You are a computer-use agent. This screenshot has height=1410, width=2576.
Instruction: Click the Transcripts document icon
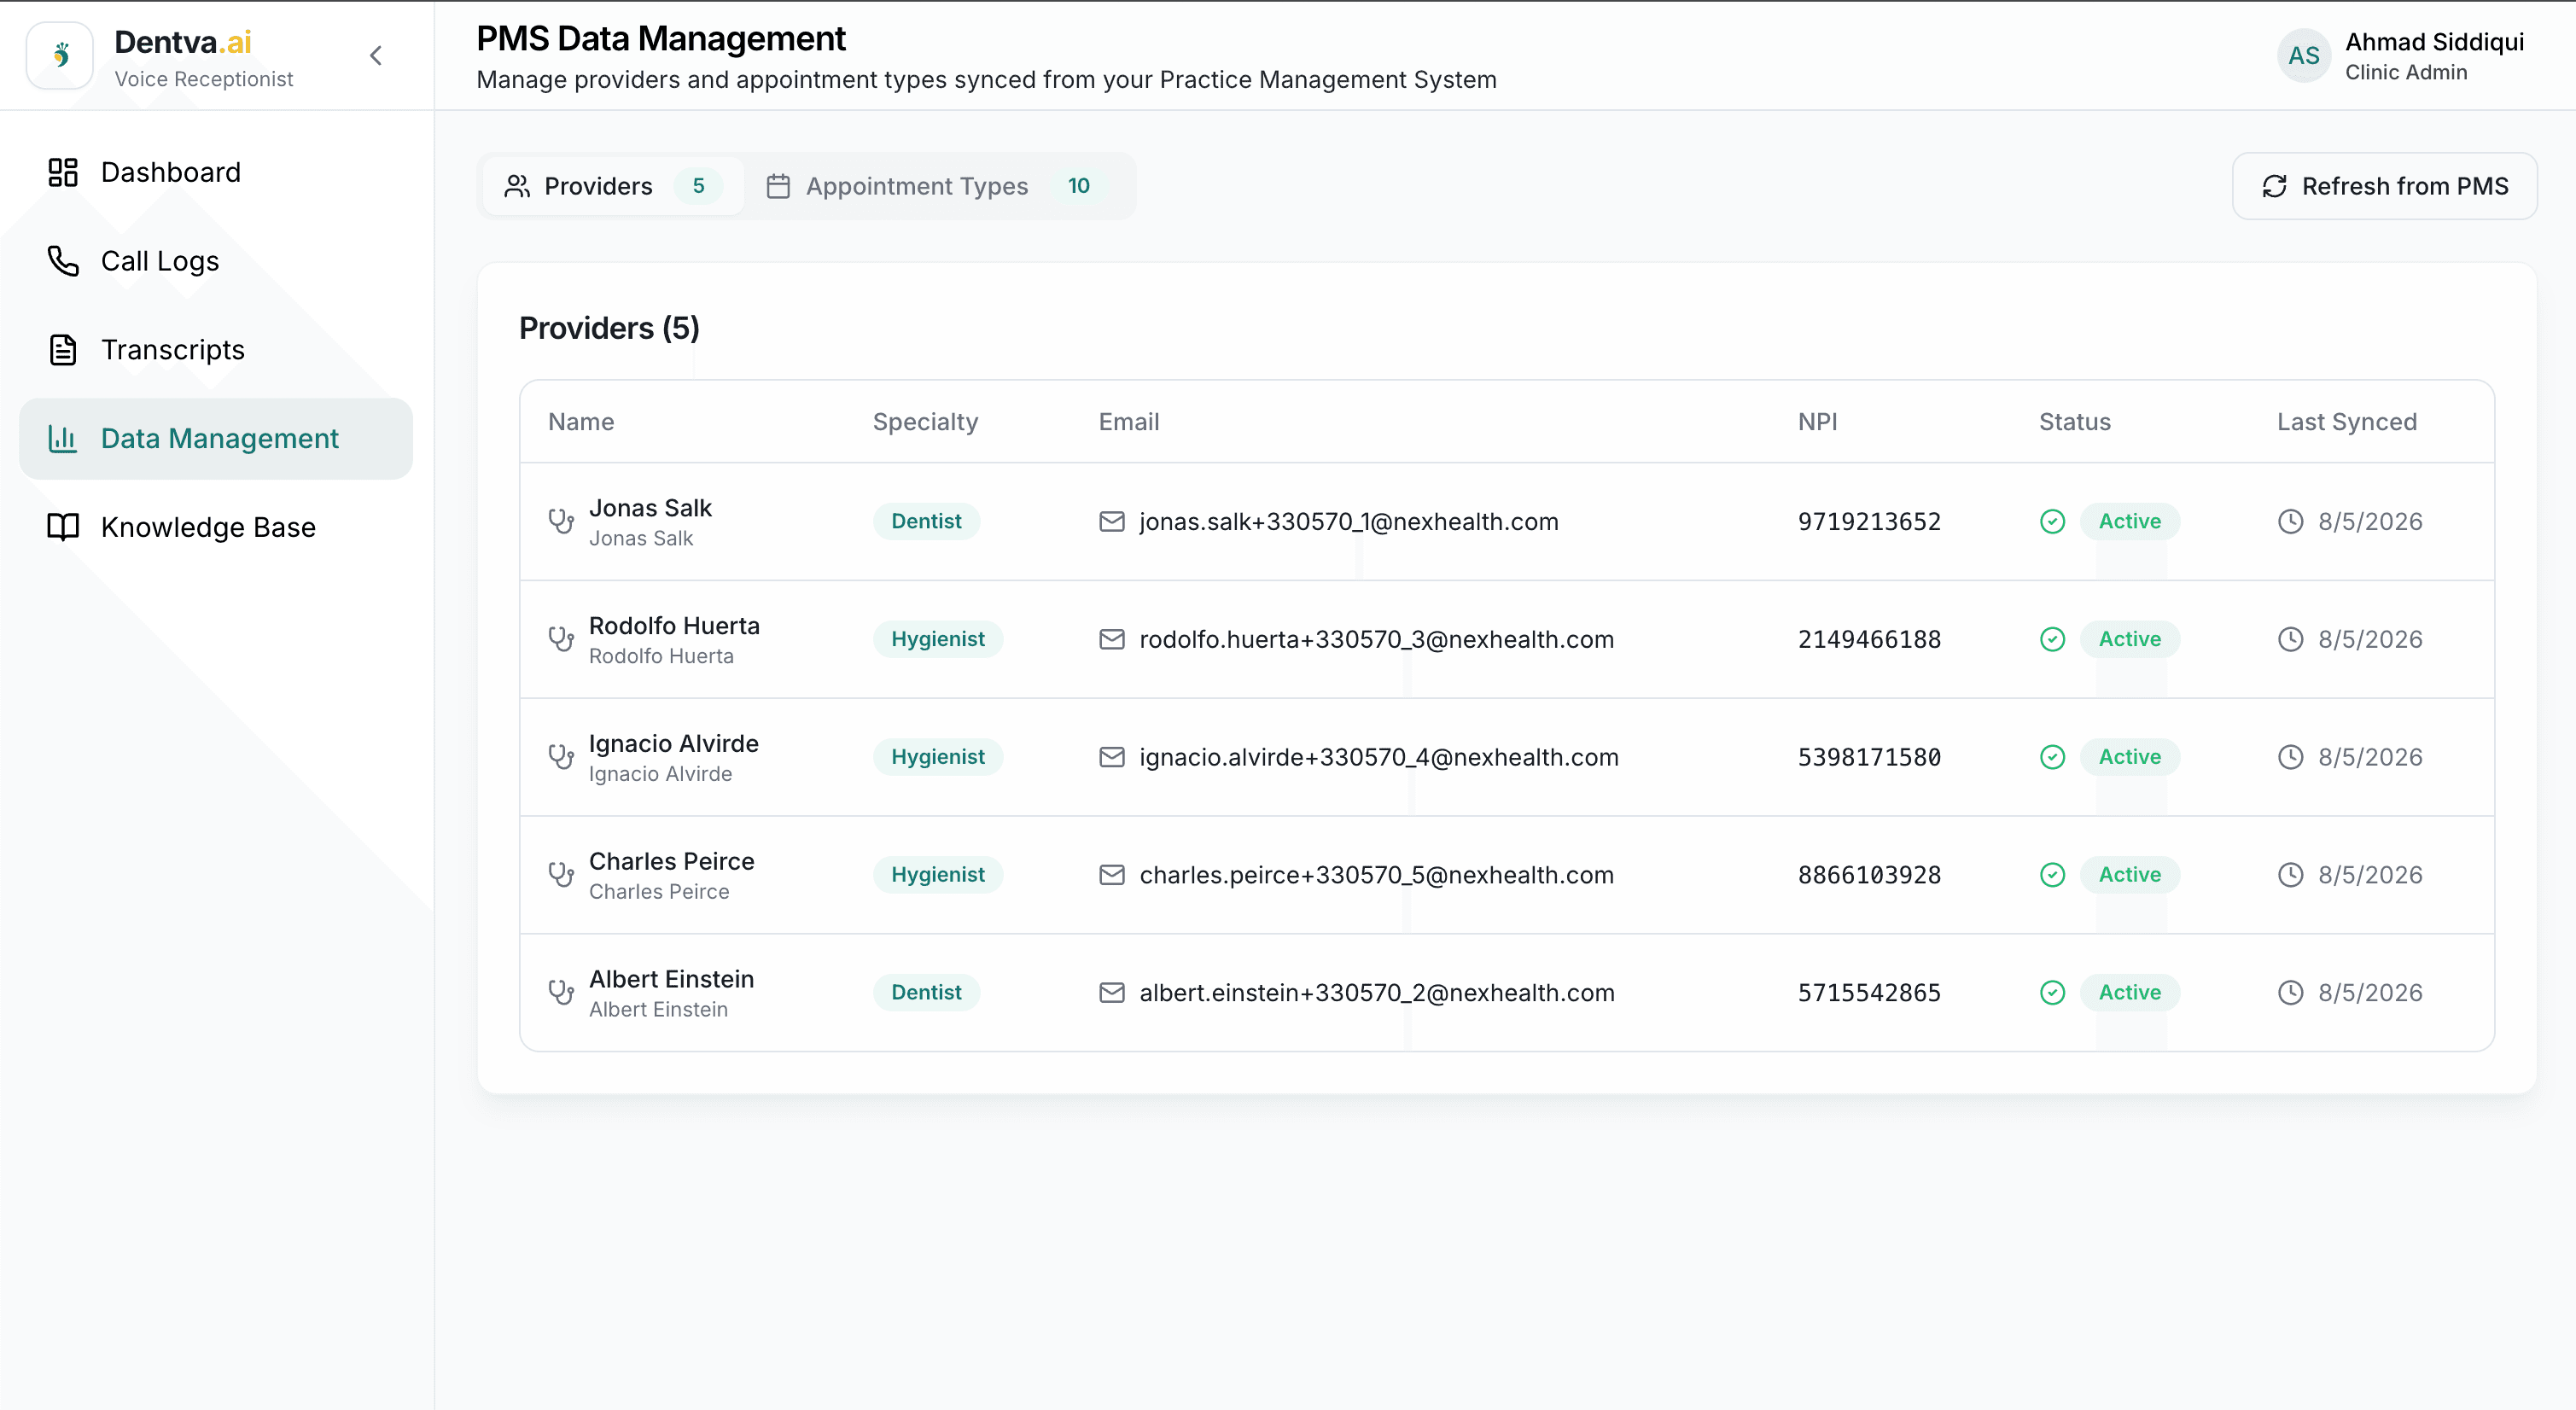tap(63, 349)
